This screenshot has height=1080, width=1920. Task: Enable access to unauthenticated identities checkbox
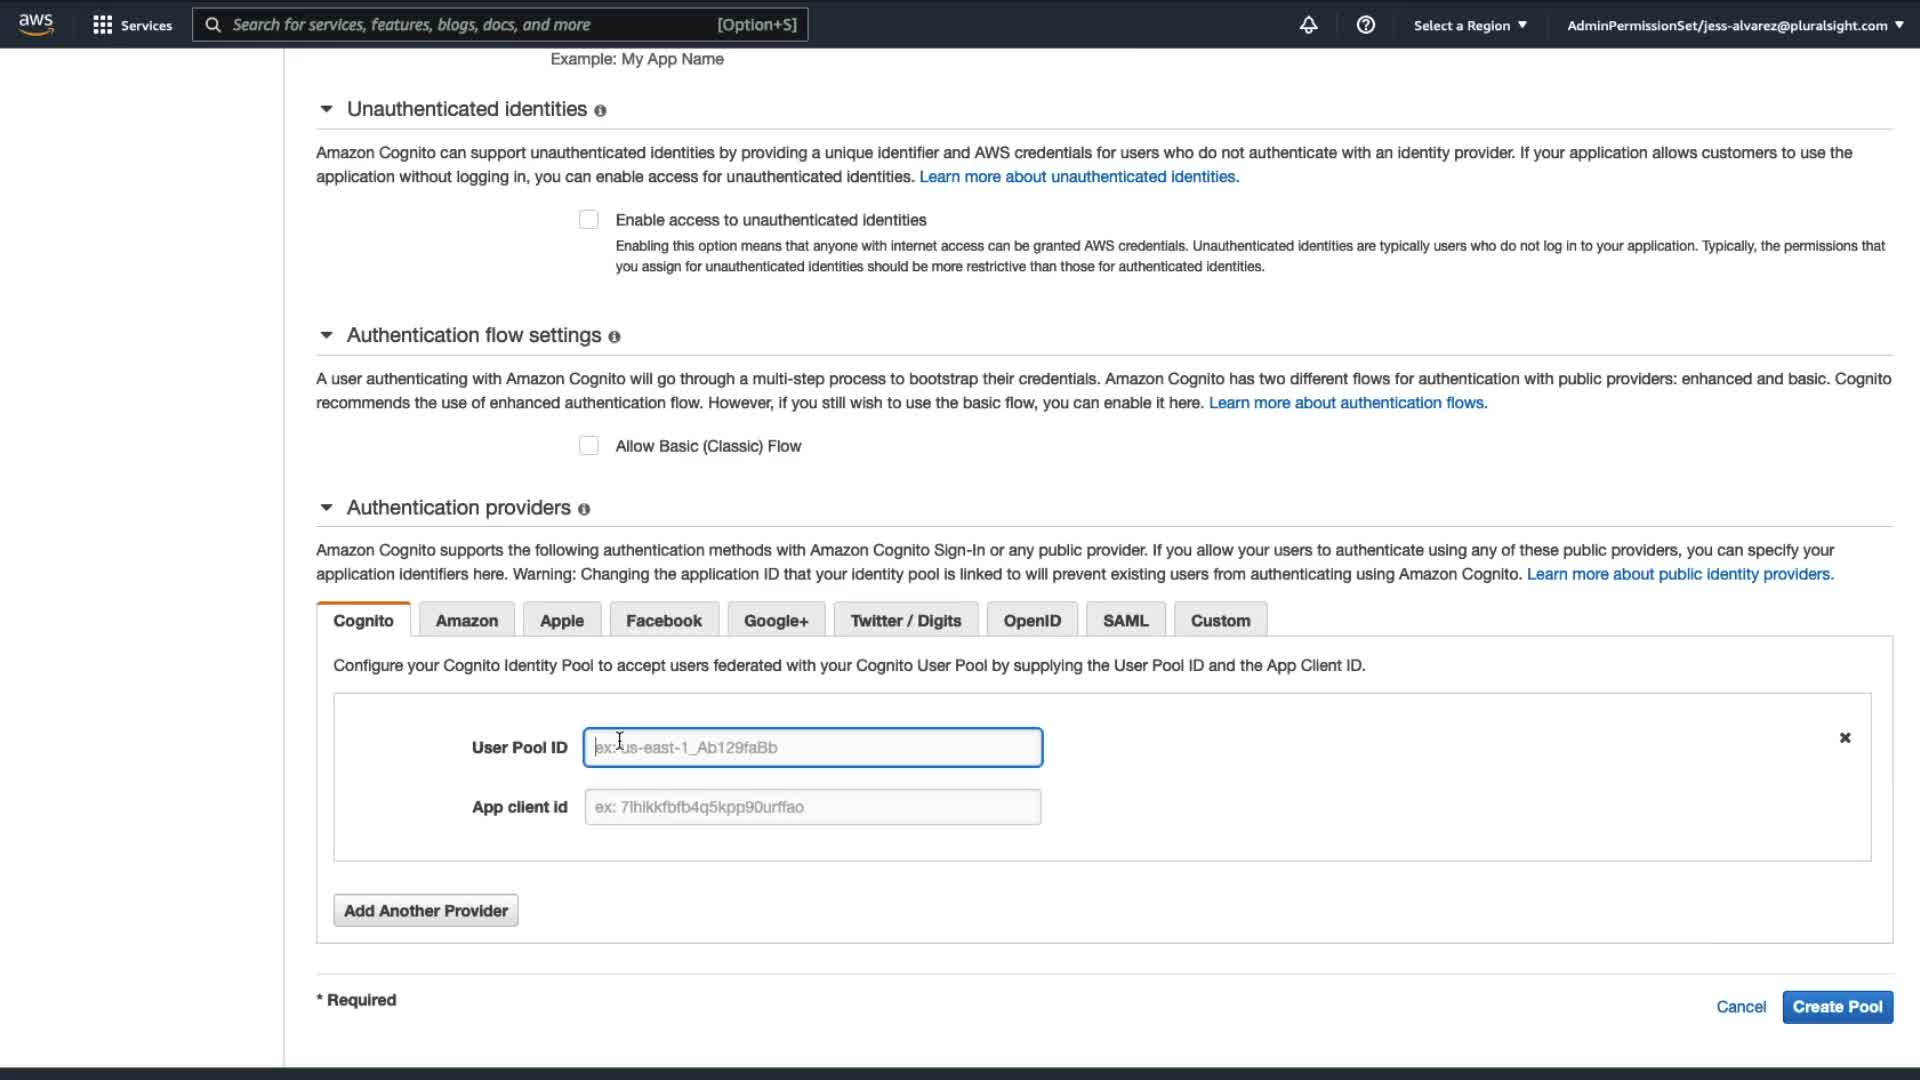[589, 220]
